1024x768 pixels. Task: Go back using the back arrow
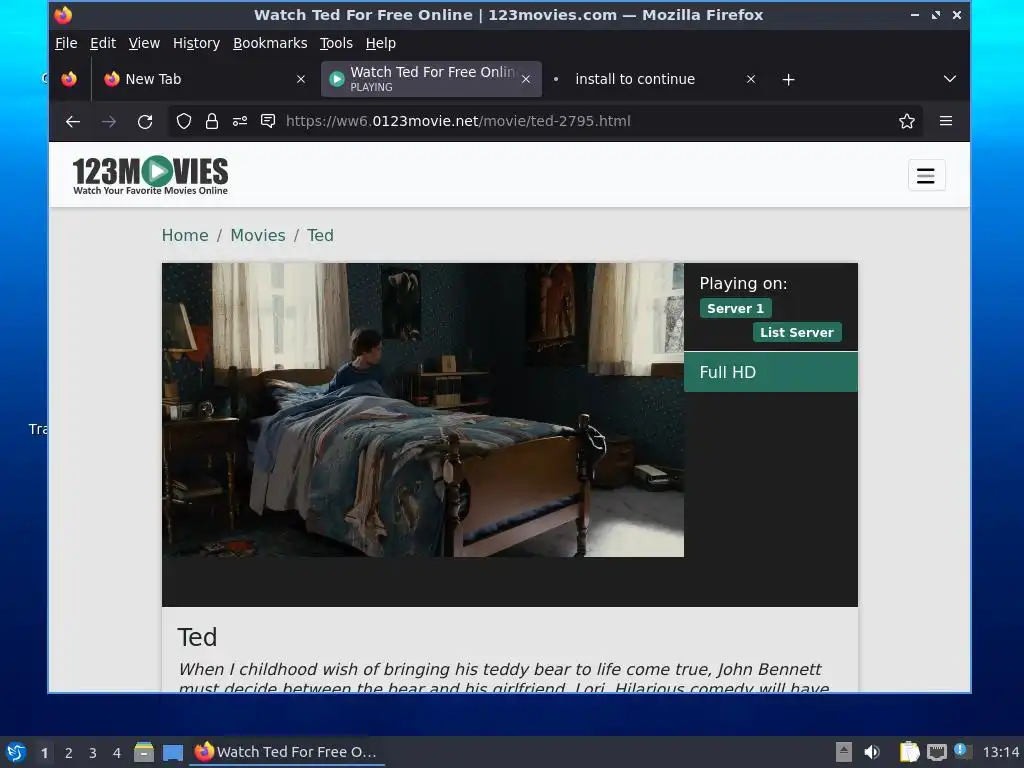(72, 121)
